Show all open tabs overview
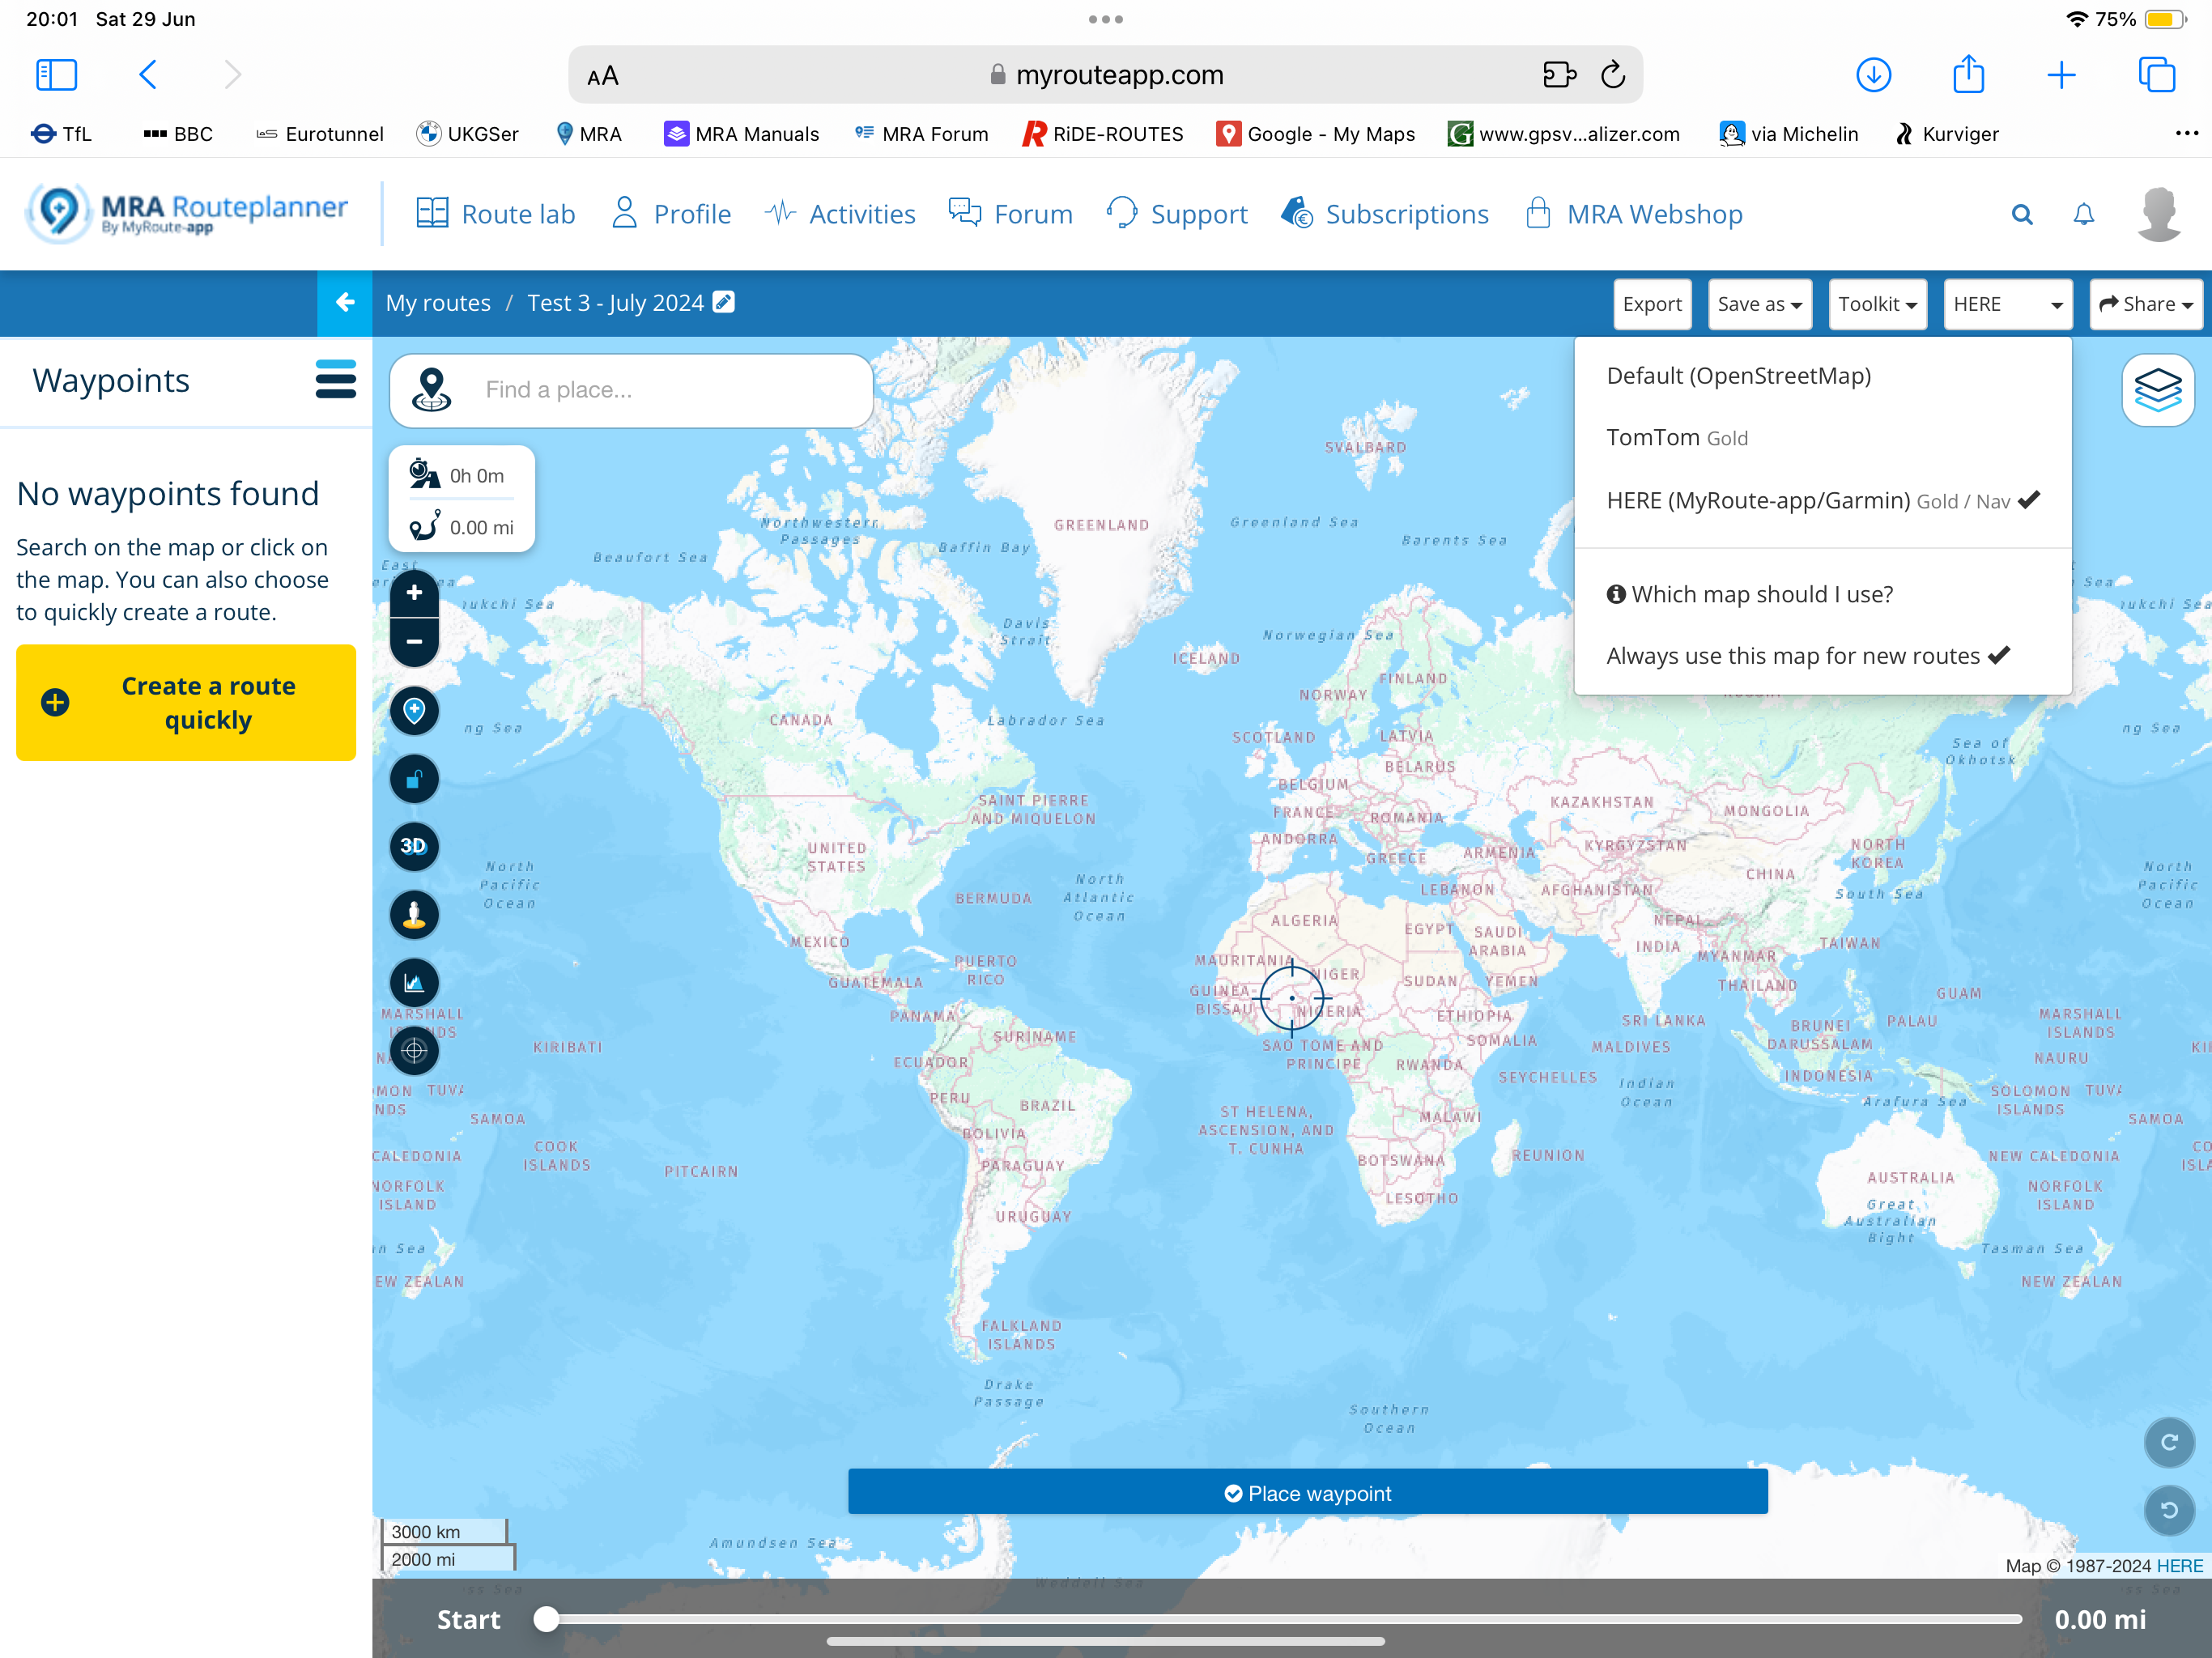This screenshot has width=2212, height=1658. point(2157,75)
